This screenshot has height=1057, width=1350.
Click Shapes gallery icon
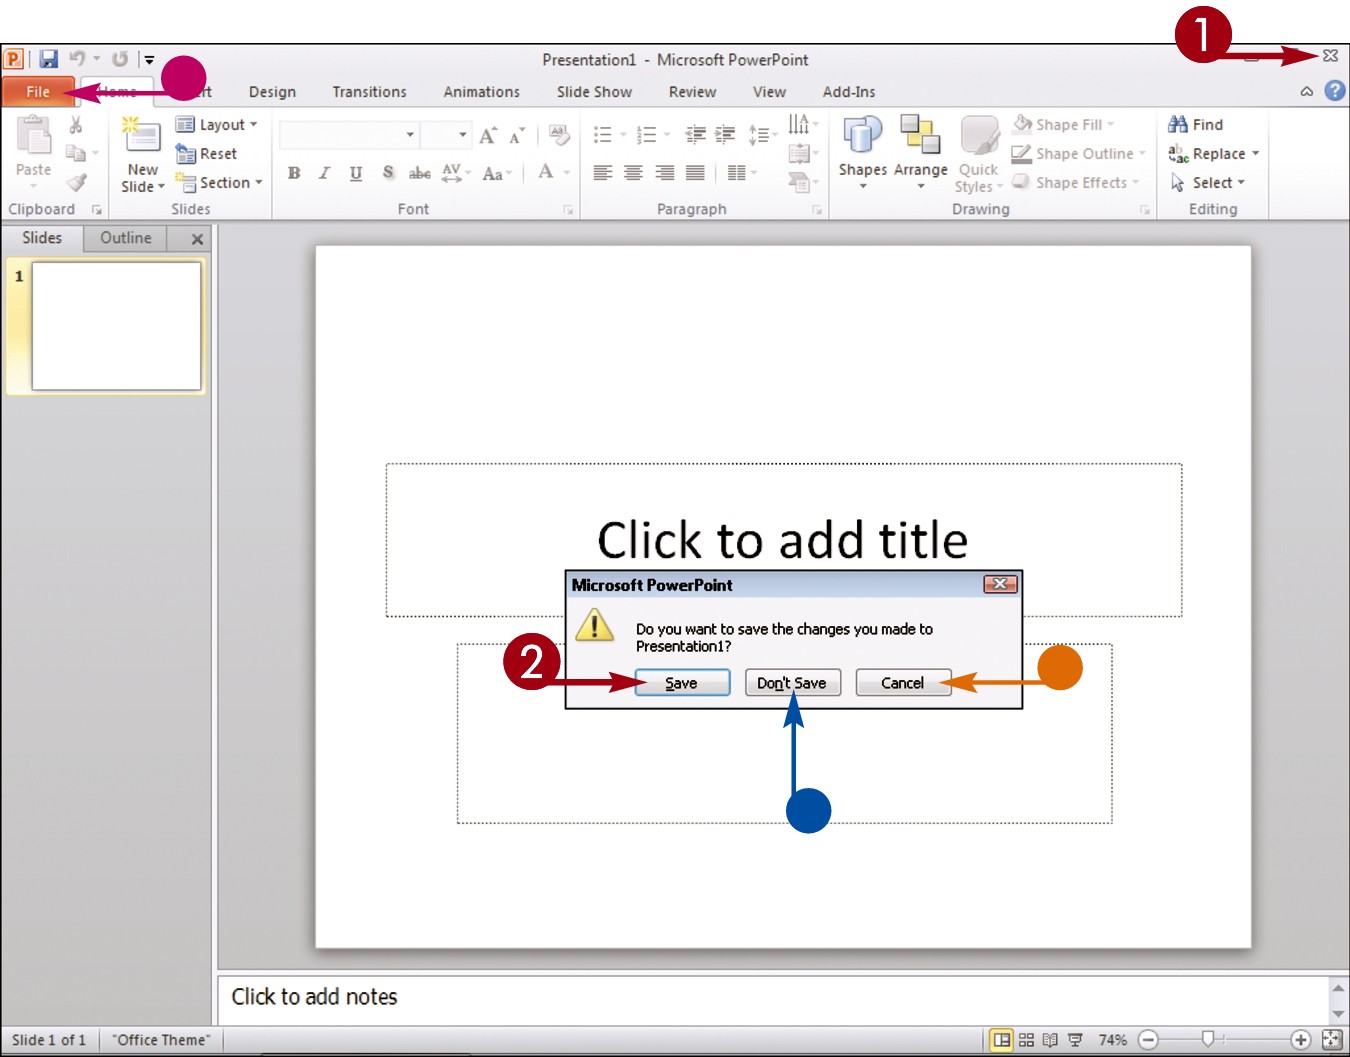click(862, 134)
